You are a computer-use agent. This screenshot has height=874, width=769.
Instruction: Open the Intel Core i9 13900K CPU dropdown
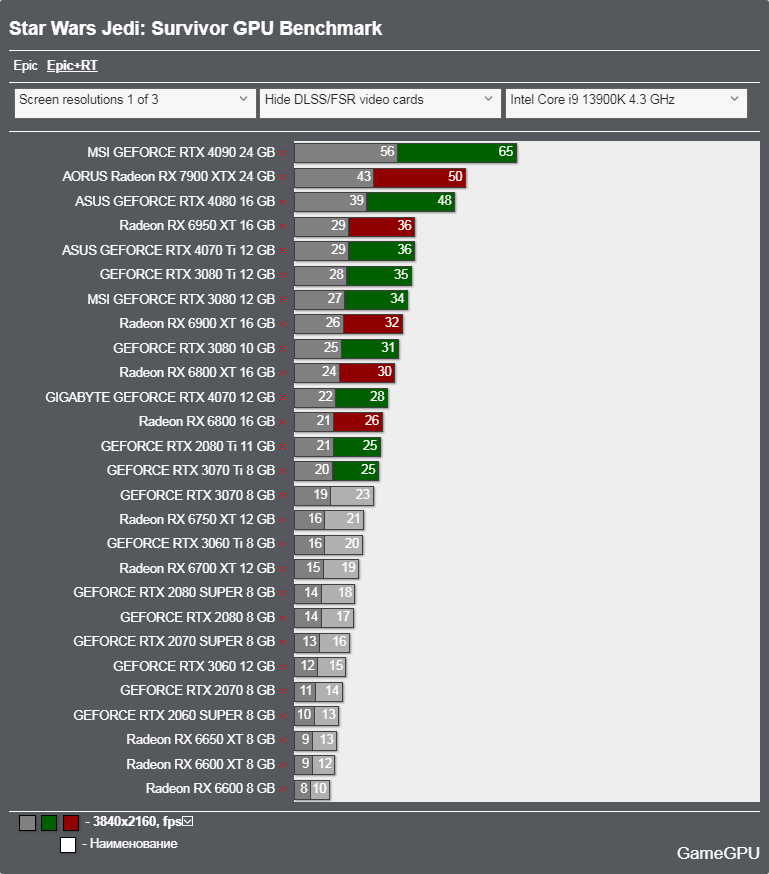626,103
